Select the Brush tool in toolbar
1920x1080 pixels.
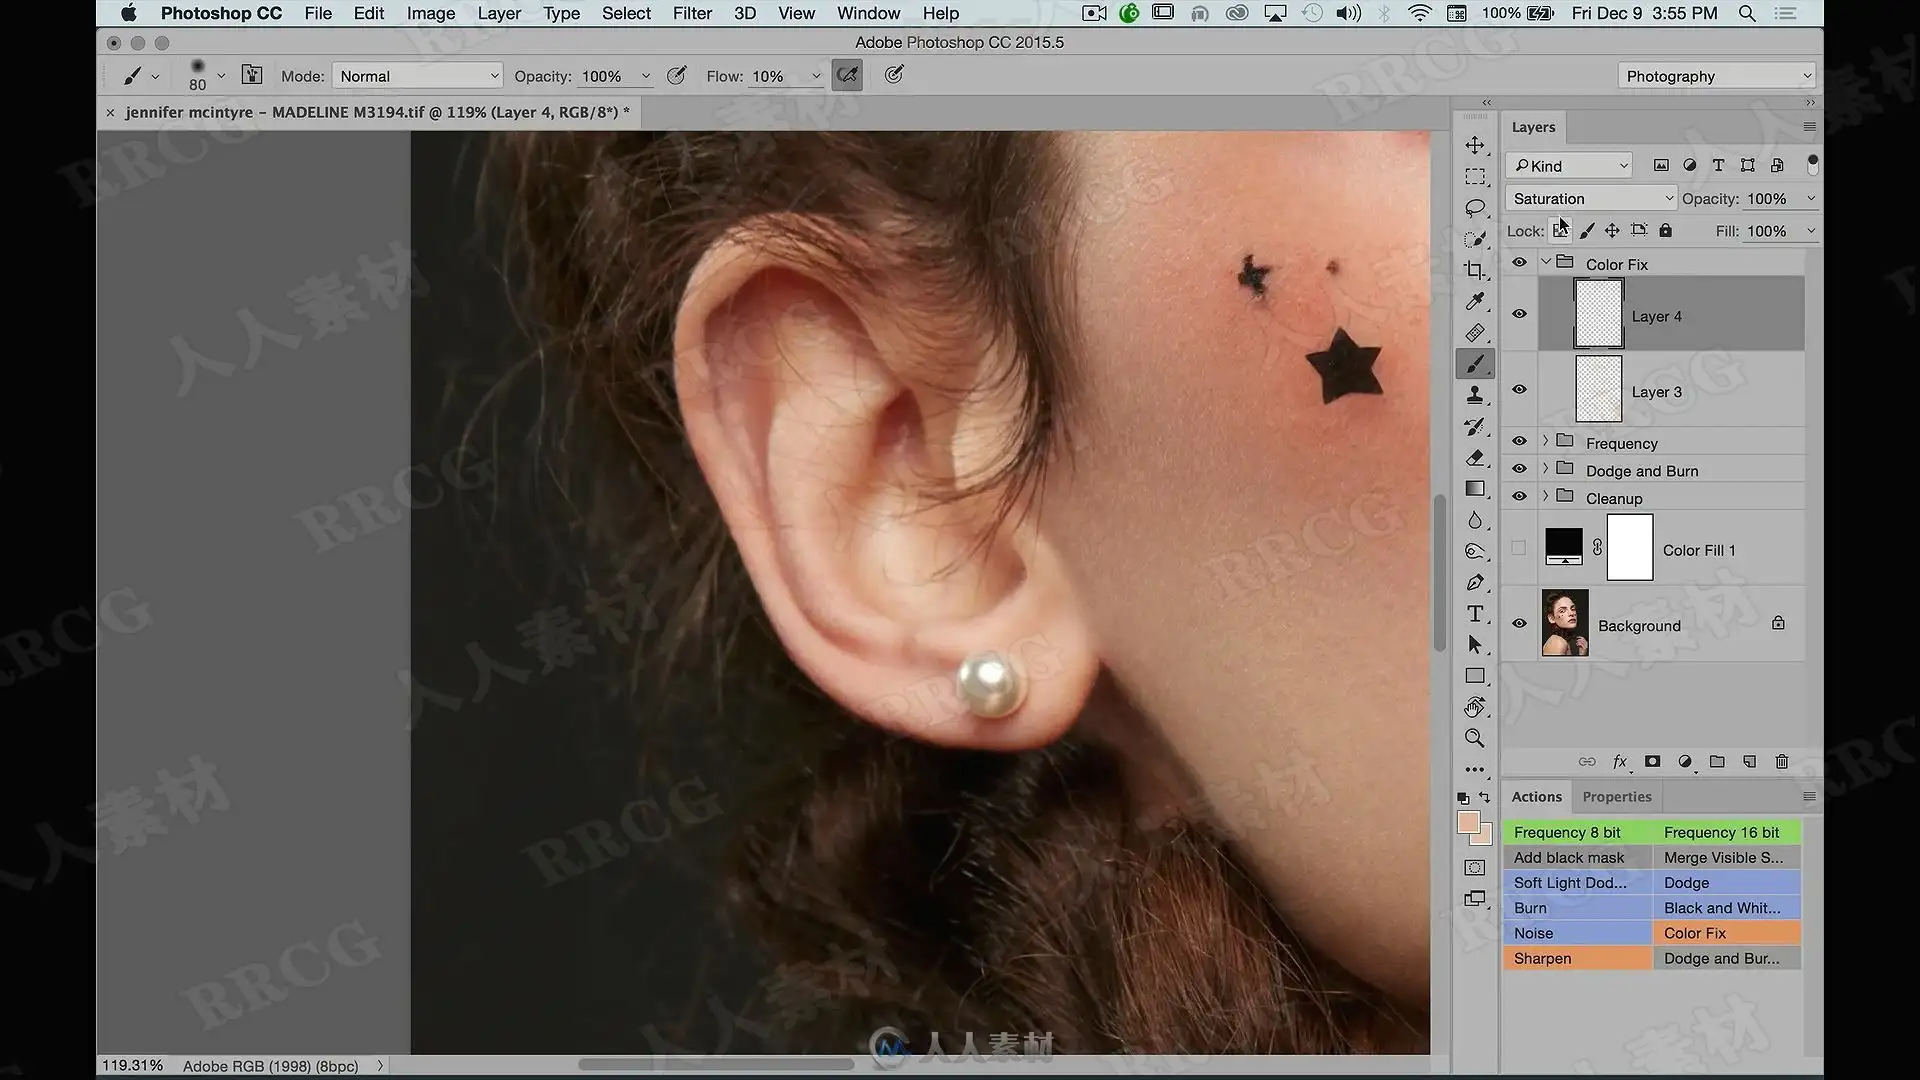click(1475, 364)
